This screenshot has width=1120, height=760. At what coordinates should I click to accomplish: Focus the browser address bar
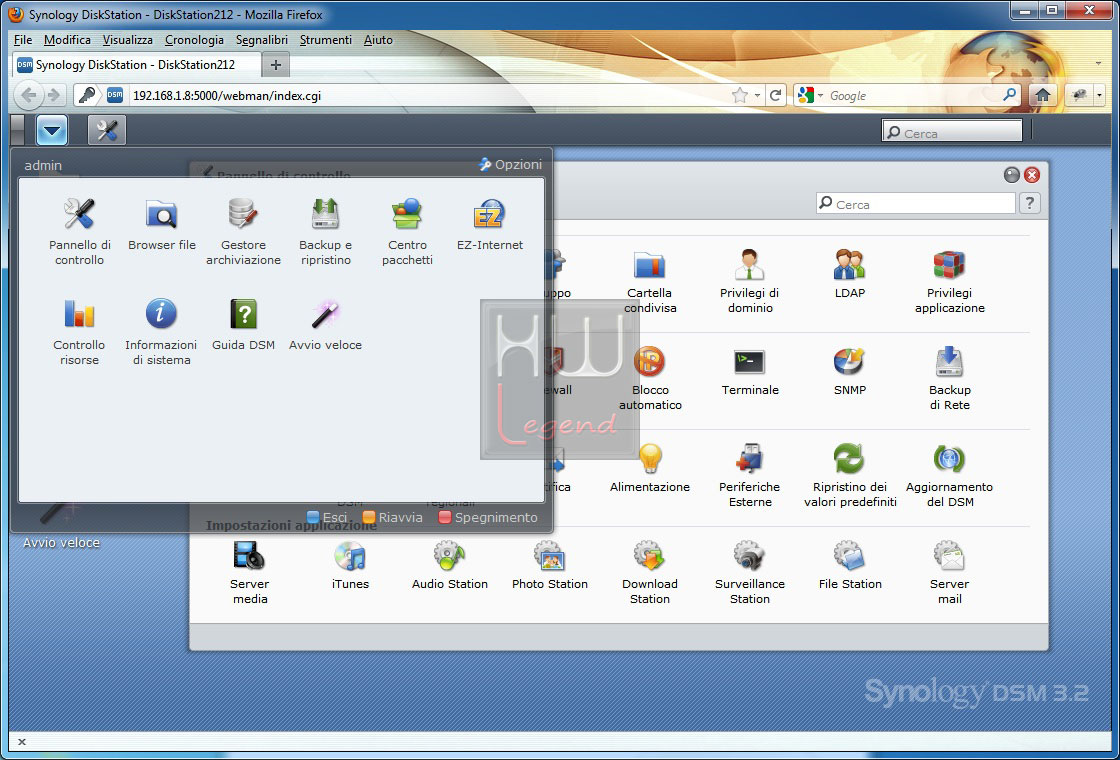coord(429,95)
